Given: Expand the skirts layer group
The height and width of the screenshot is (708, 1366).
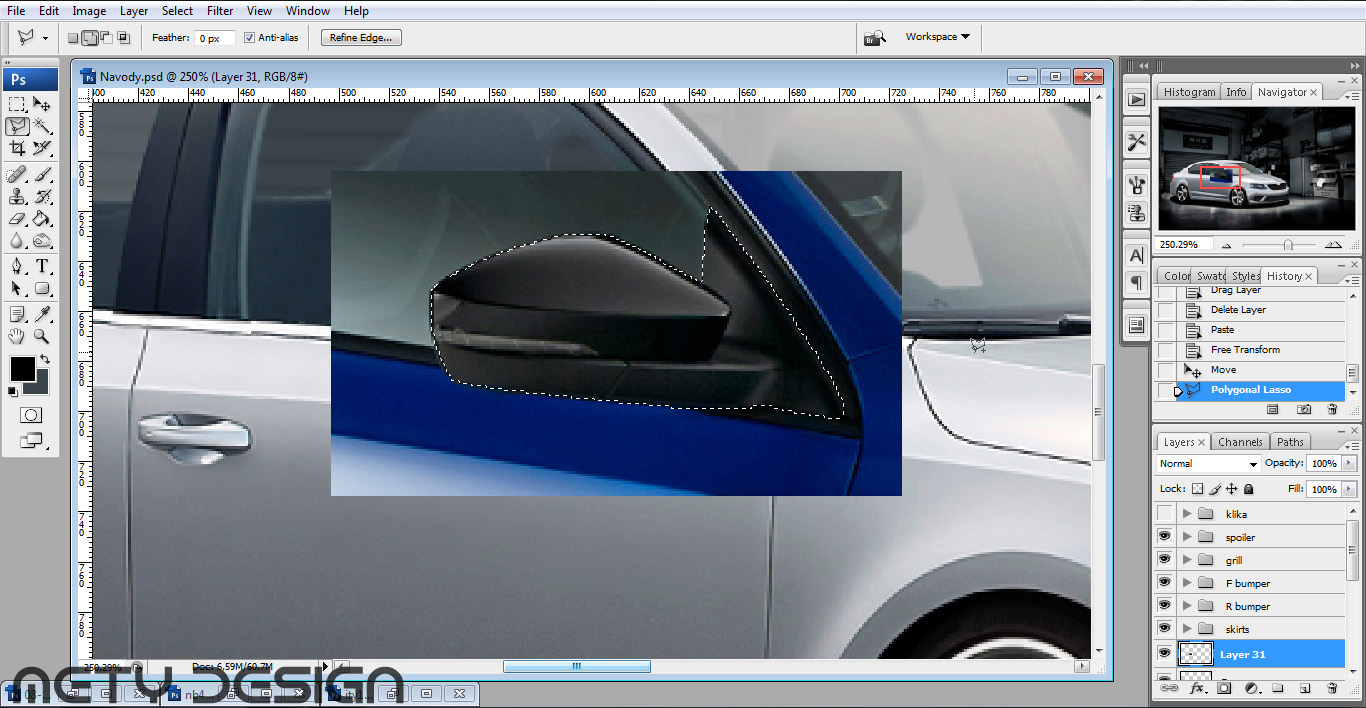Looking at the screenshot, I should tap(1187, 629).
